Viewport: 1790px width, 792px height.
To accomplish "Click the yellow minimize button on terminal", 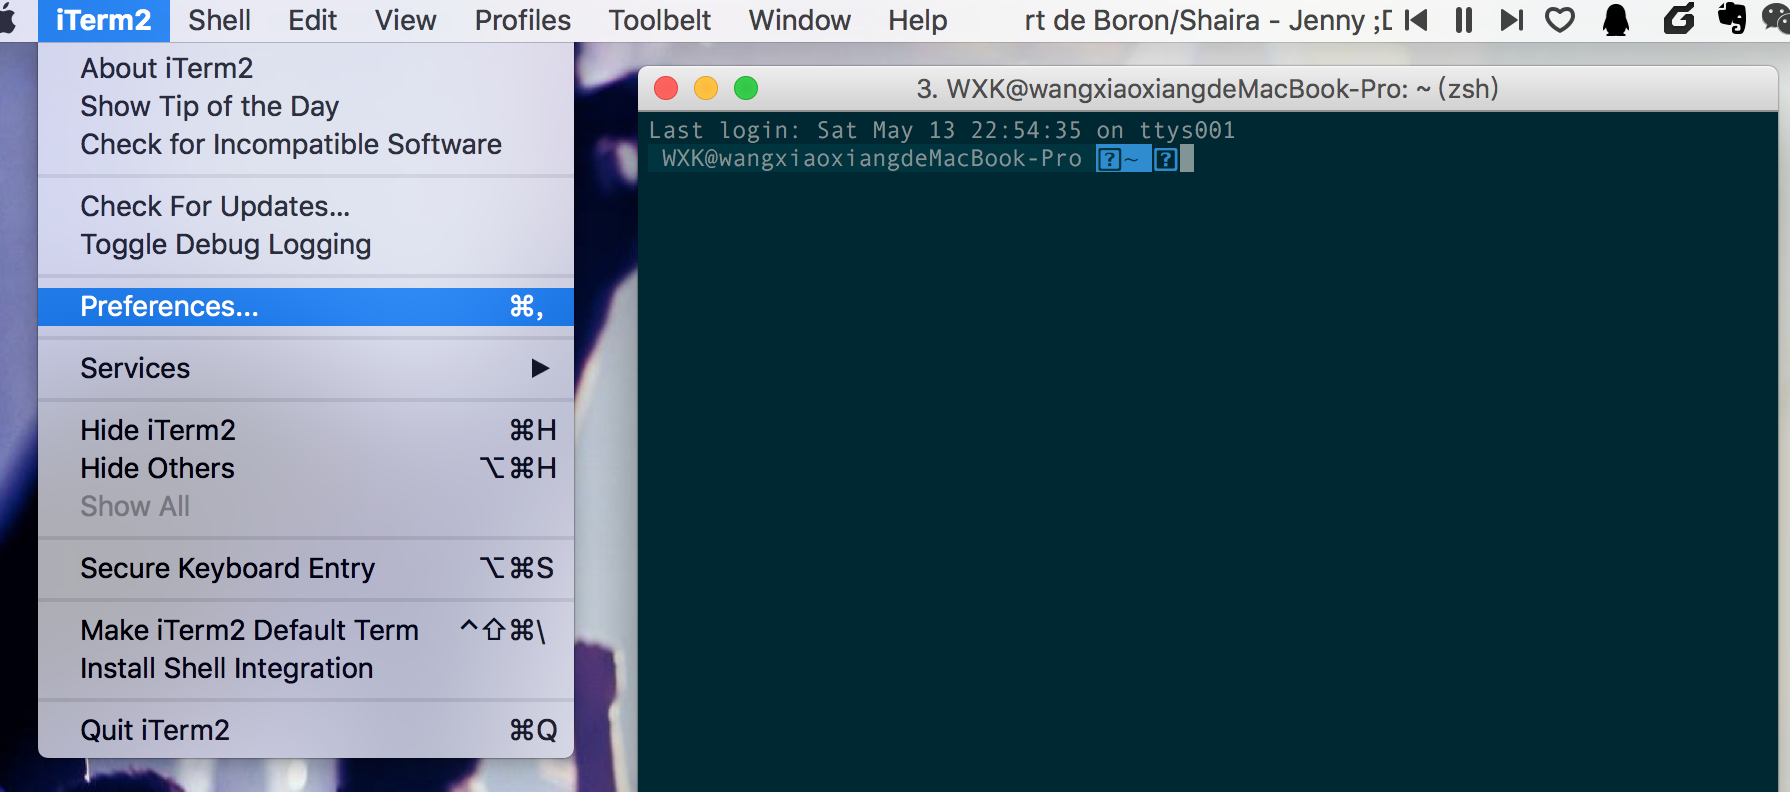I will click(706, 89).
